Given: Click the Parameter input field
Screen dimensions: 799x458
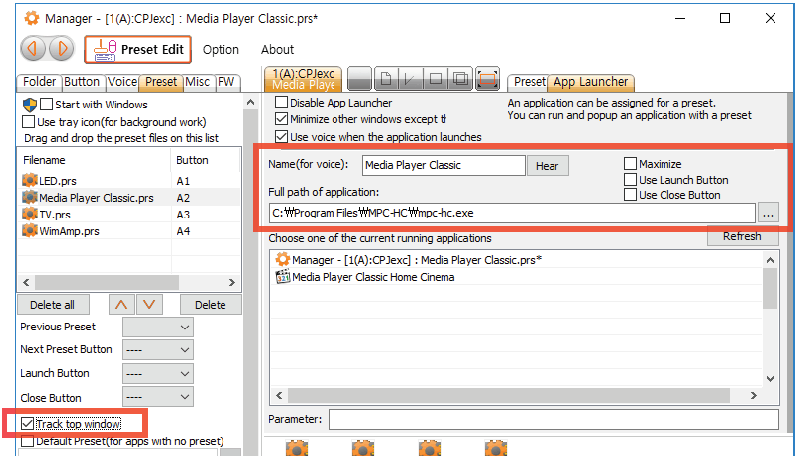Looking at the screenshot, I should coord(554,419).
